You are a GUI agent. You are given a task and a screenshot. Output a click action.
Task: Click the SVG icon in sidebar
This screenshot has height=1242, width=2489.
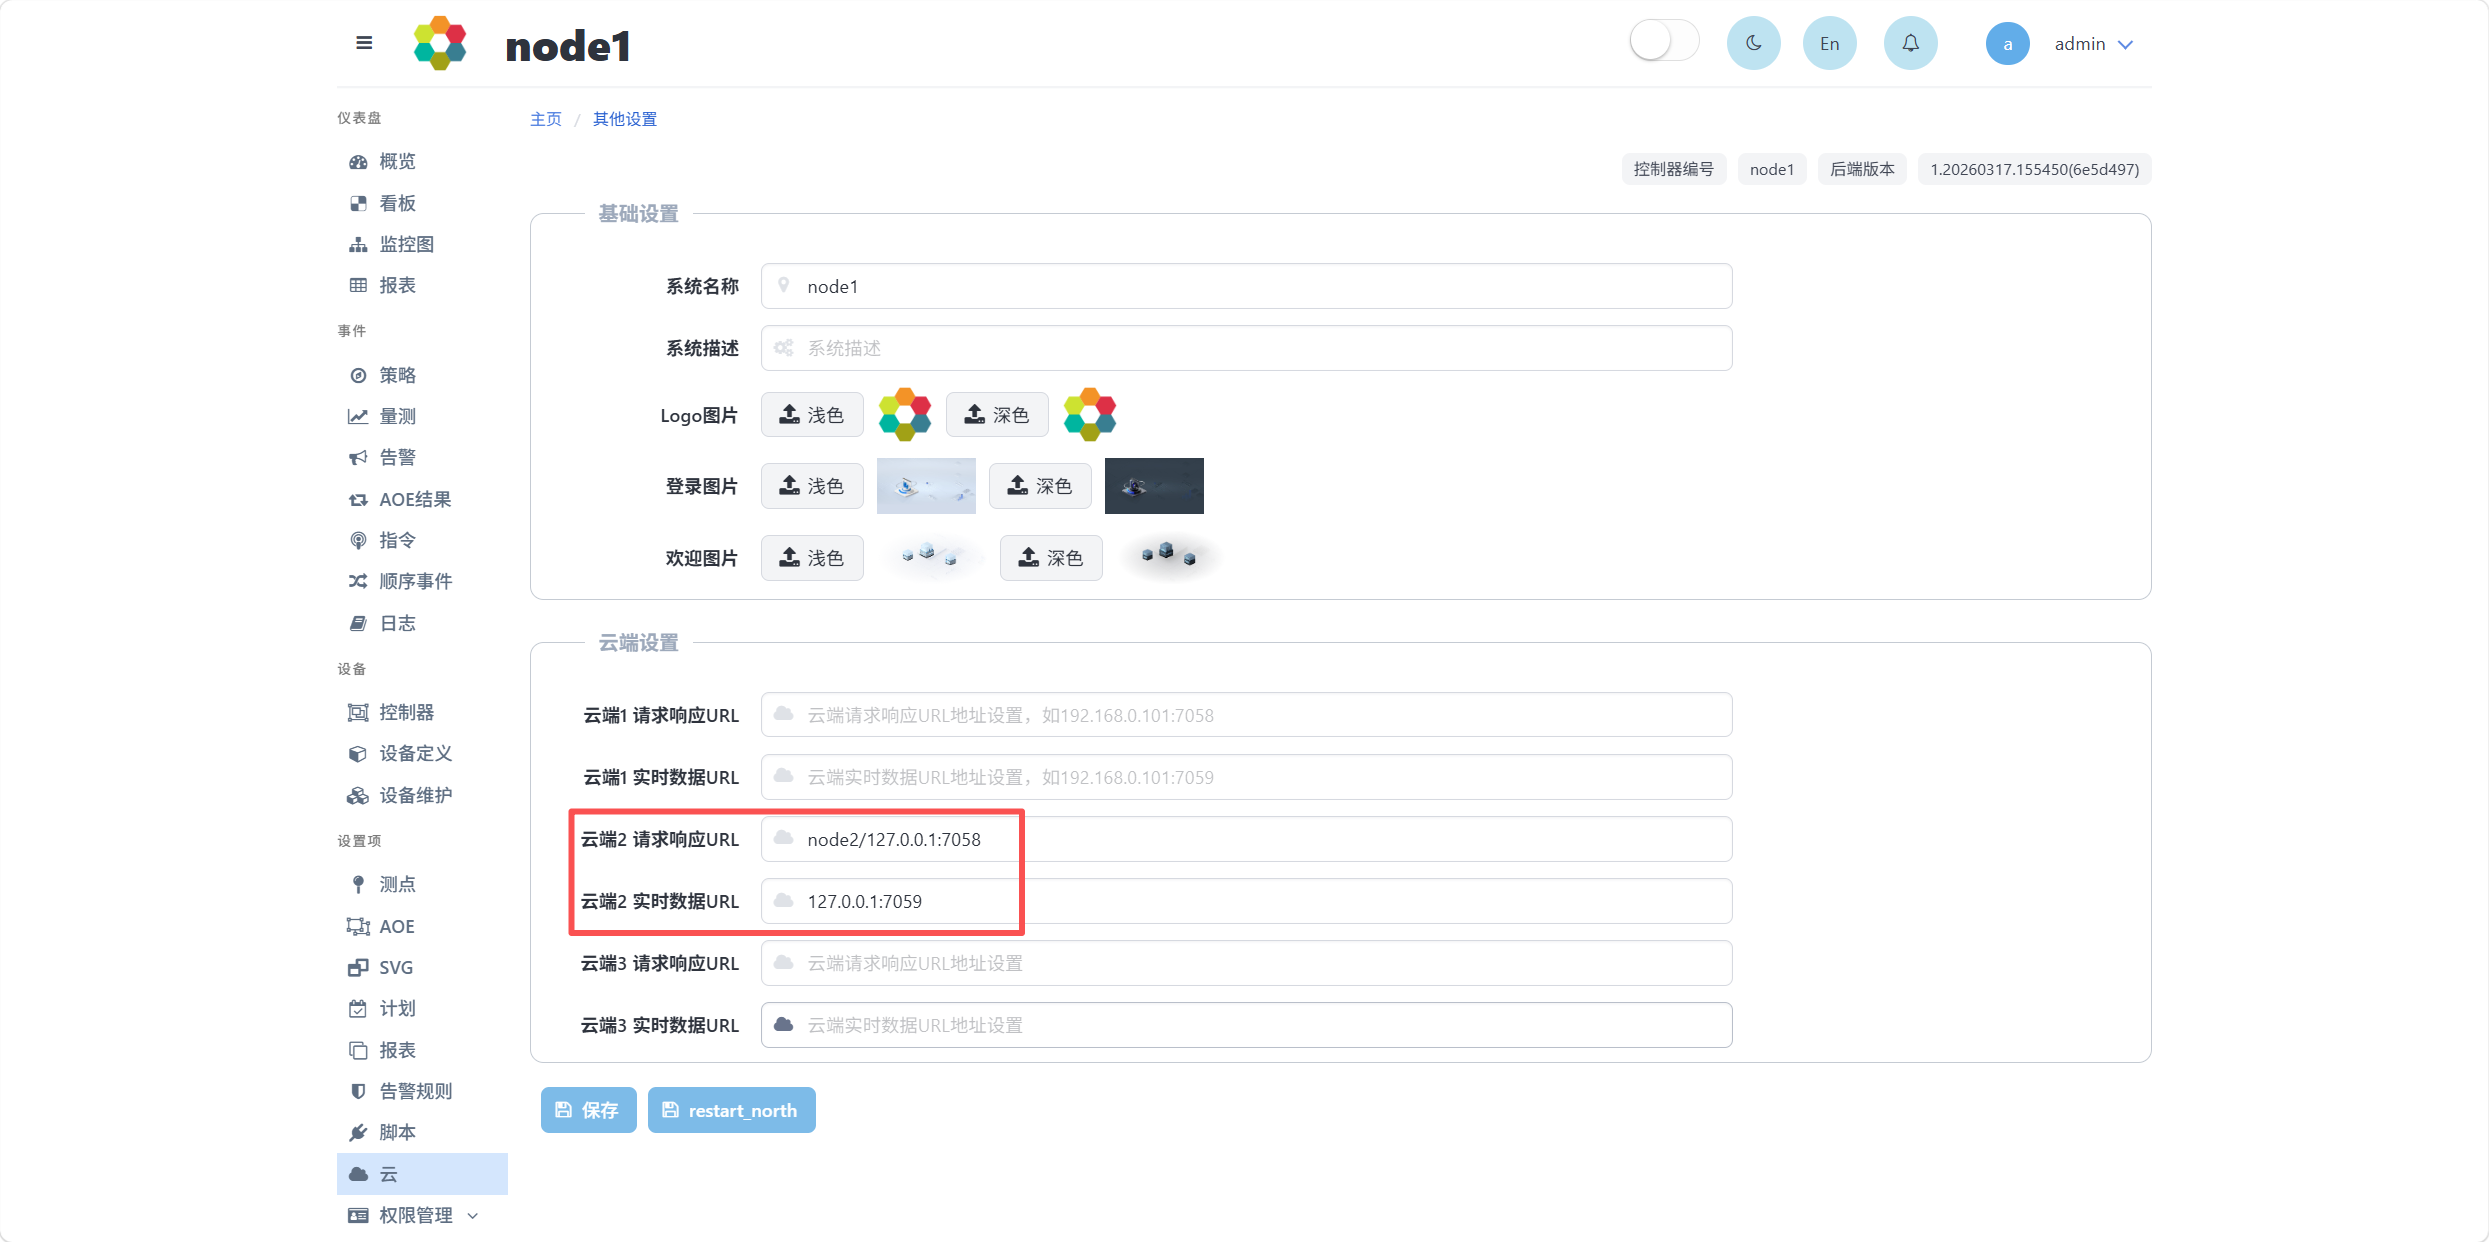click(x=358, y=967)
